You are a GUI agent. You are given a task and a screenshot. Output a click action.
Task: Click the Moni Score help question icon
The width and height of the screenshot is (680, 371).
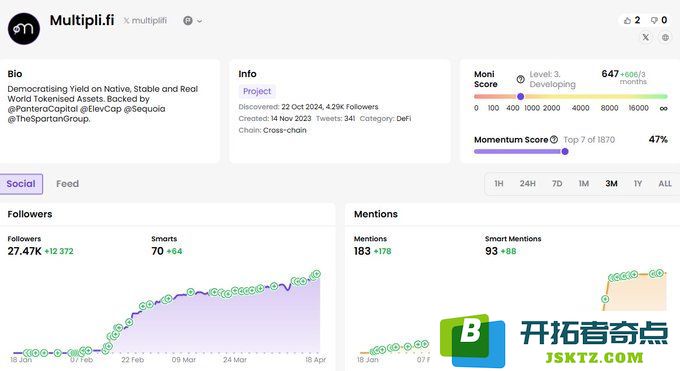tap(520, 79)
